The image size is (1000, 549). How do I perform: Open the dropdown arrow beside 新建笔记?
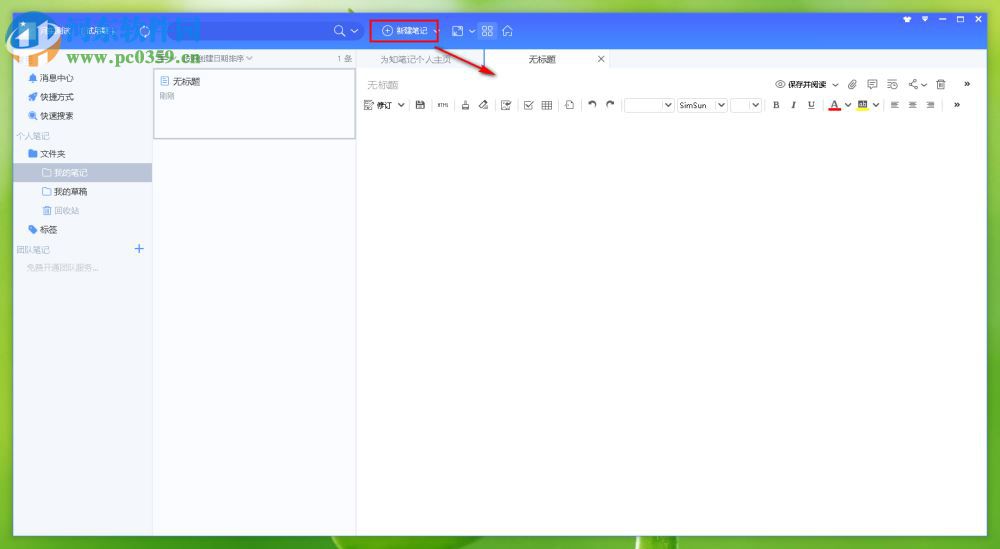[x=436, y=31]
